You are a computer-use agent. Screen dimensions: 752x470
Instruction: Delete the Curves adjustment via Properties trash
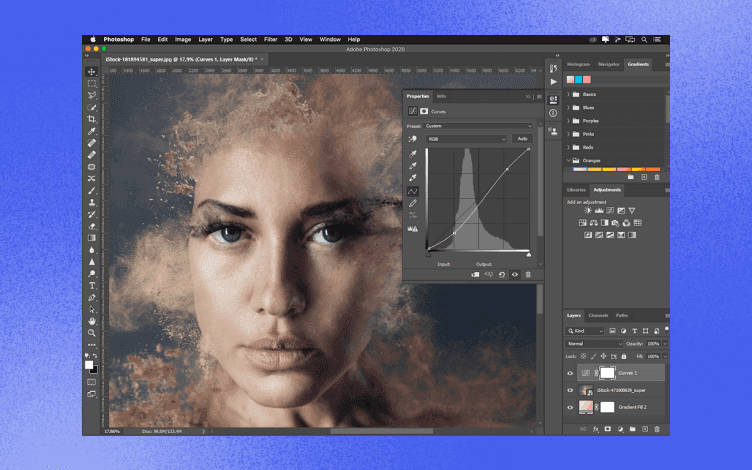click(528, 275)
